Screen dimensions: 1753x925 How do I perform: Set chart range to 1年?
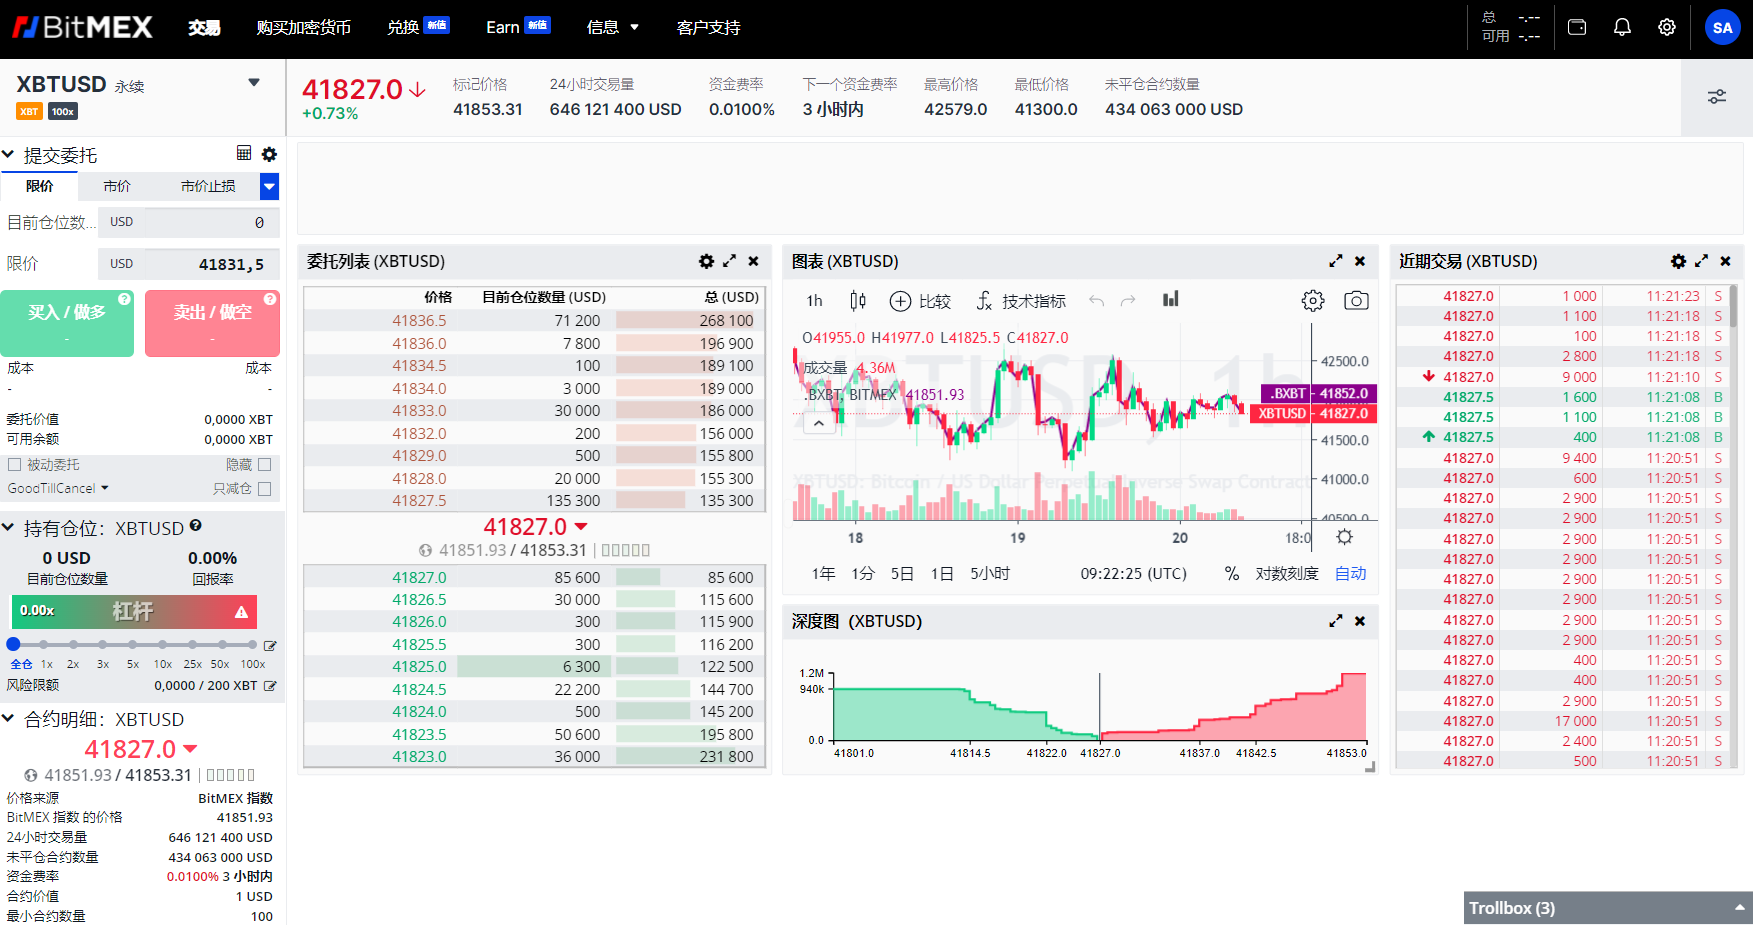pos(823,574)
